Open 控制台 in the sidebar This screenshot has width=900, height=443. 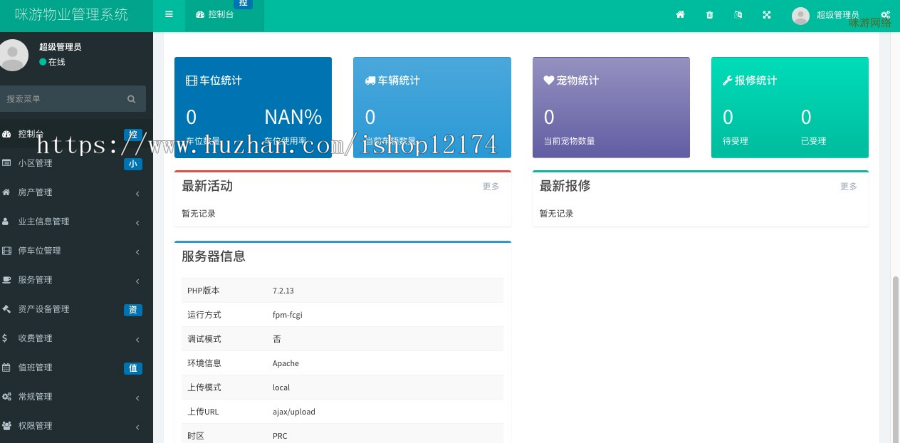[x=76, y=134]
